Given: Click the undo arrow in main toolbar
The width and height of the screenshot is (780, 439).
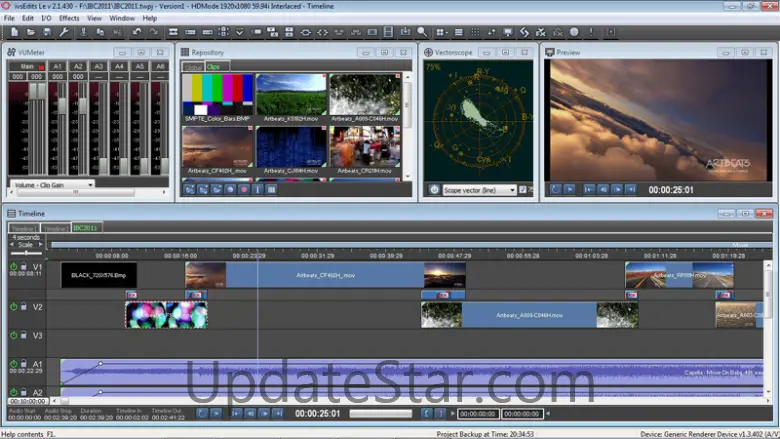Looking at the screenshot, I should tap(137, 32).
